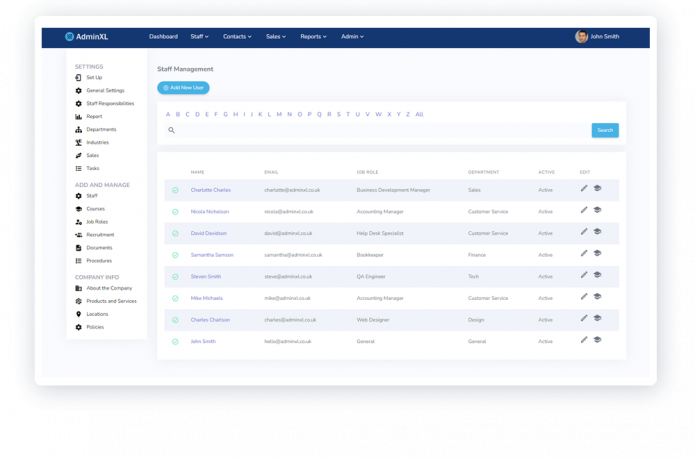Edit Samantha Samson with the pencil icon
This screenshot has height=457, width=695.
coord(584,254)
